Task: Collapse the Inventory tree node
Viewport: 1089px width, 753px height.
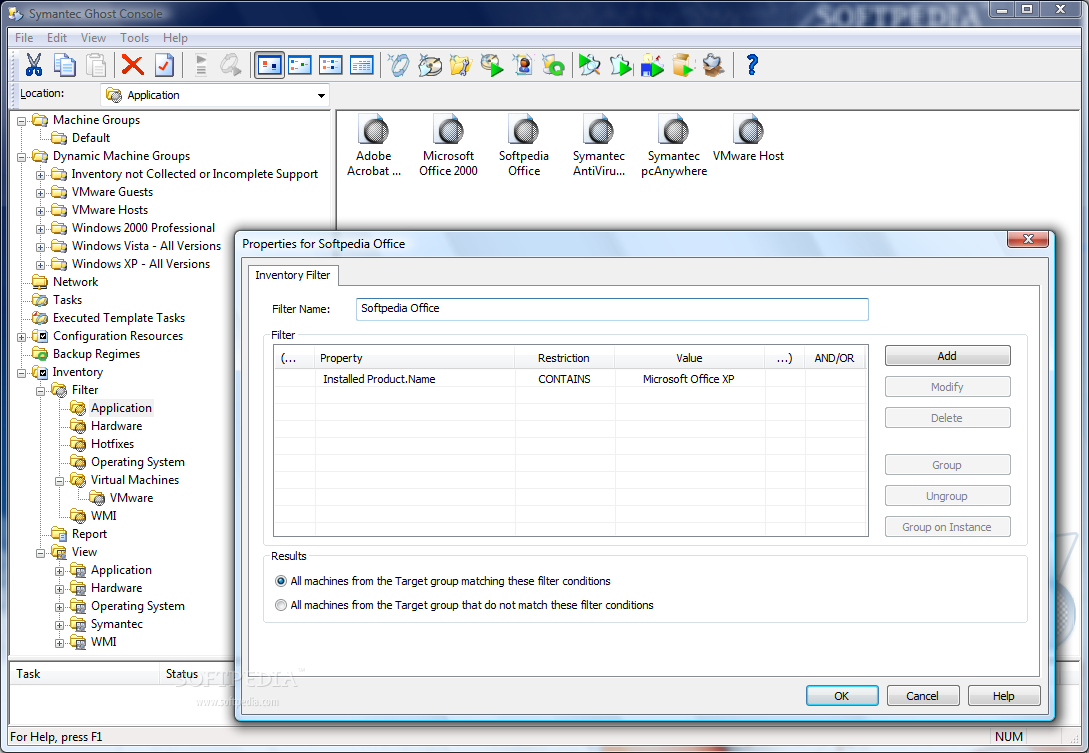Action: pos(22,373)
